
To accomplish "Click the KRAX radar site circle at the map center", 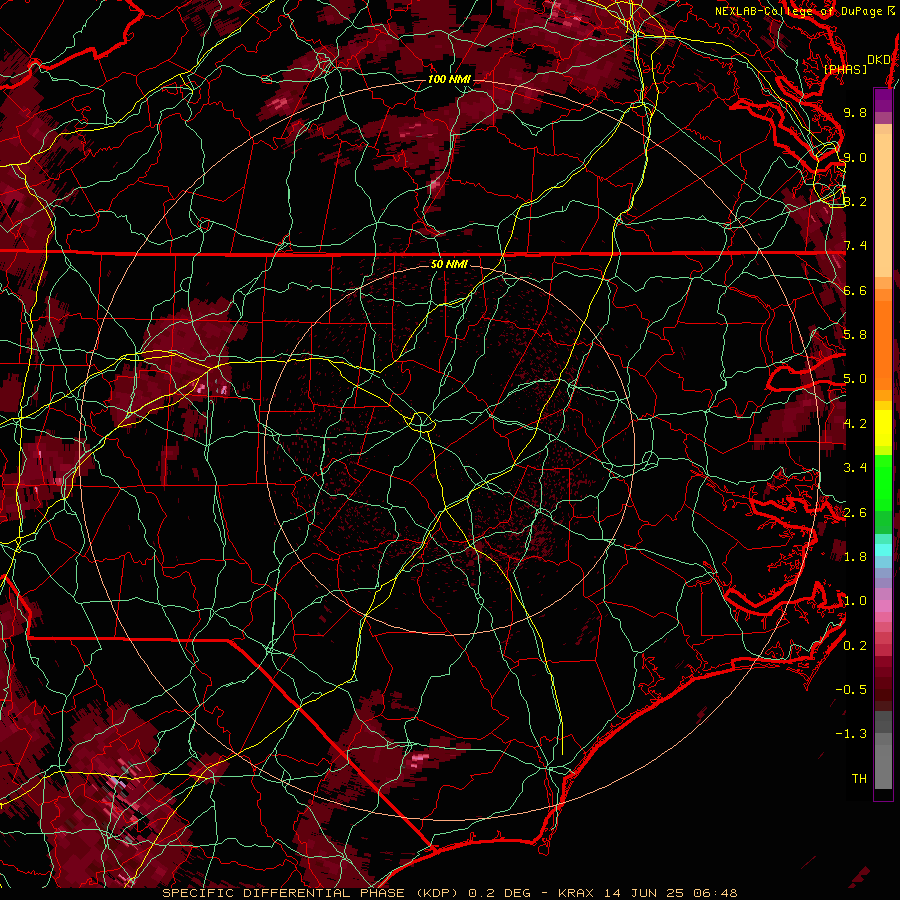I will [x=421, y=422].
